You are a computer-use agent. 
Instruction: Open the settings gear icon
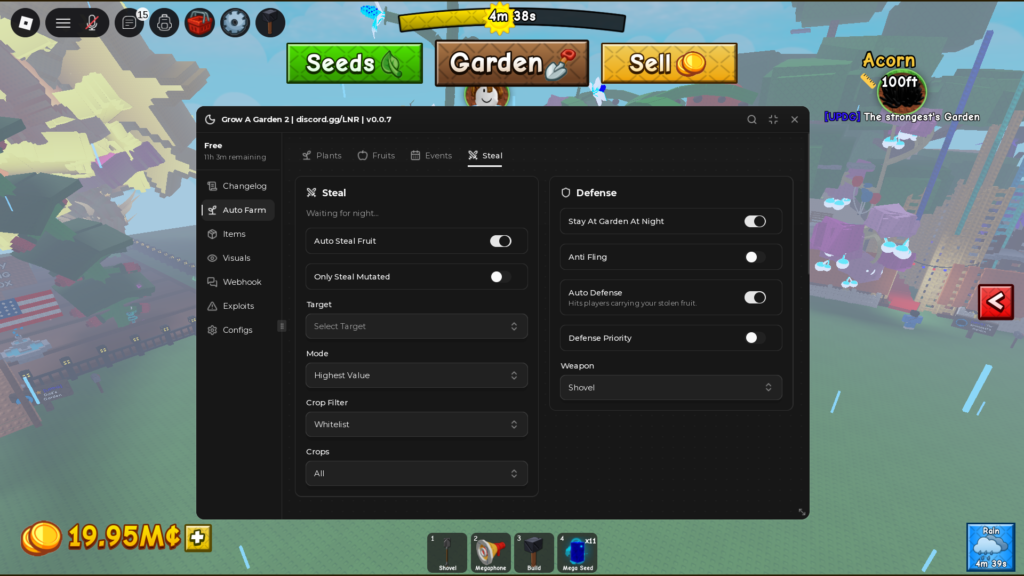coord(235,23)
